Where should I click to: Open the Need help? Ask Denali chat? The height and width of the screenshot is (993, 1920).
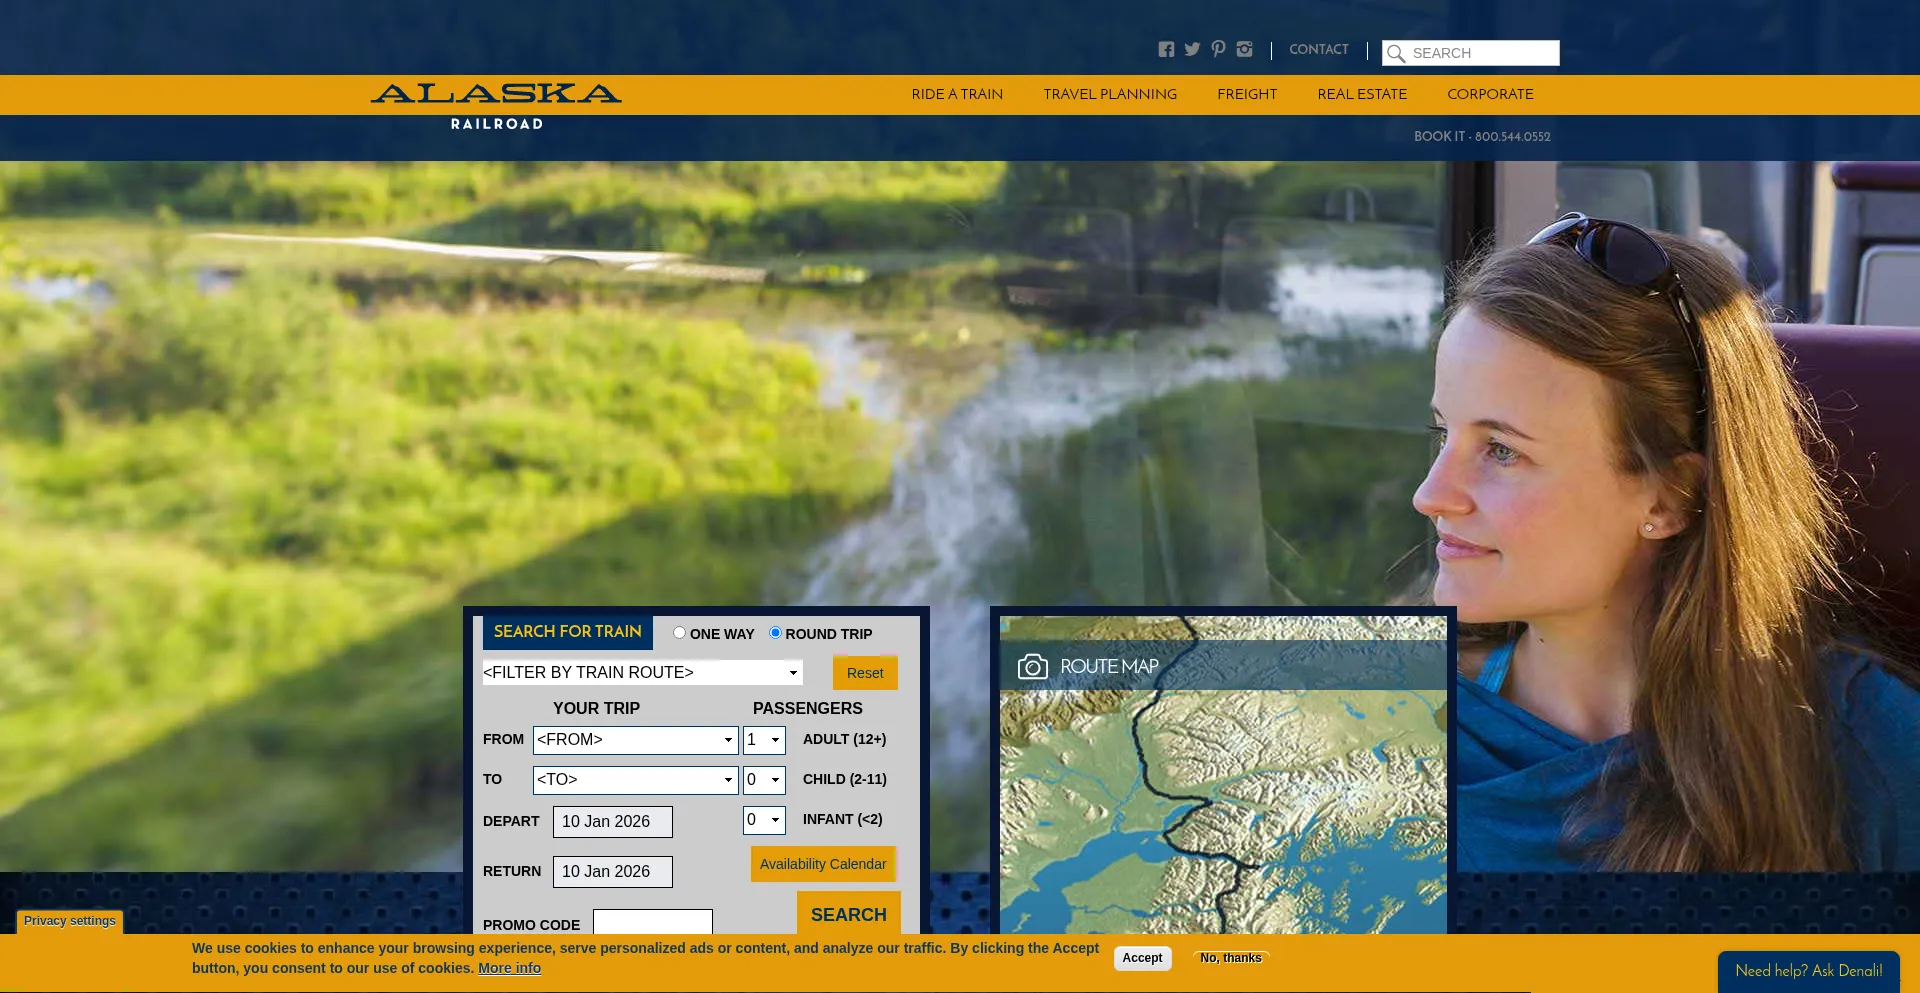(x=1808, y=970)
